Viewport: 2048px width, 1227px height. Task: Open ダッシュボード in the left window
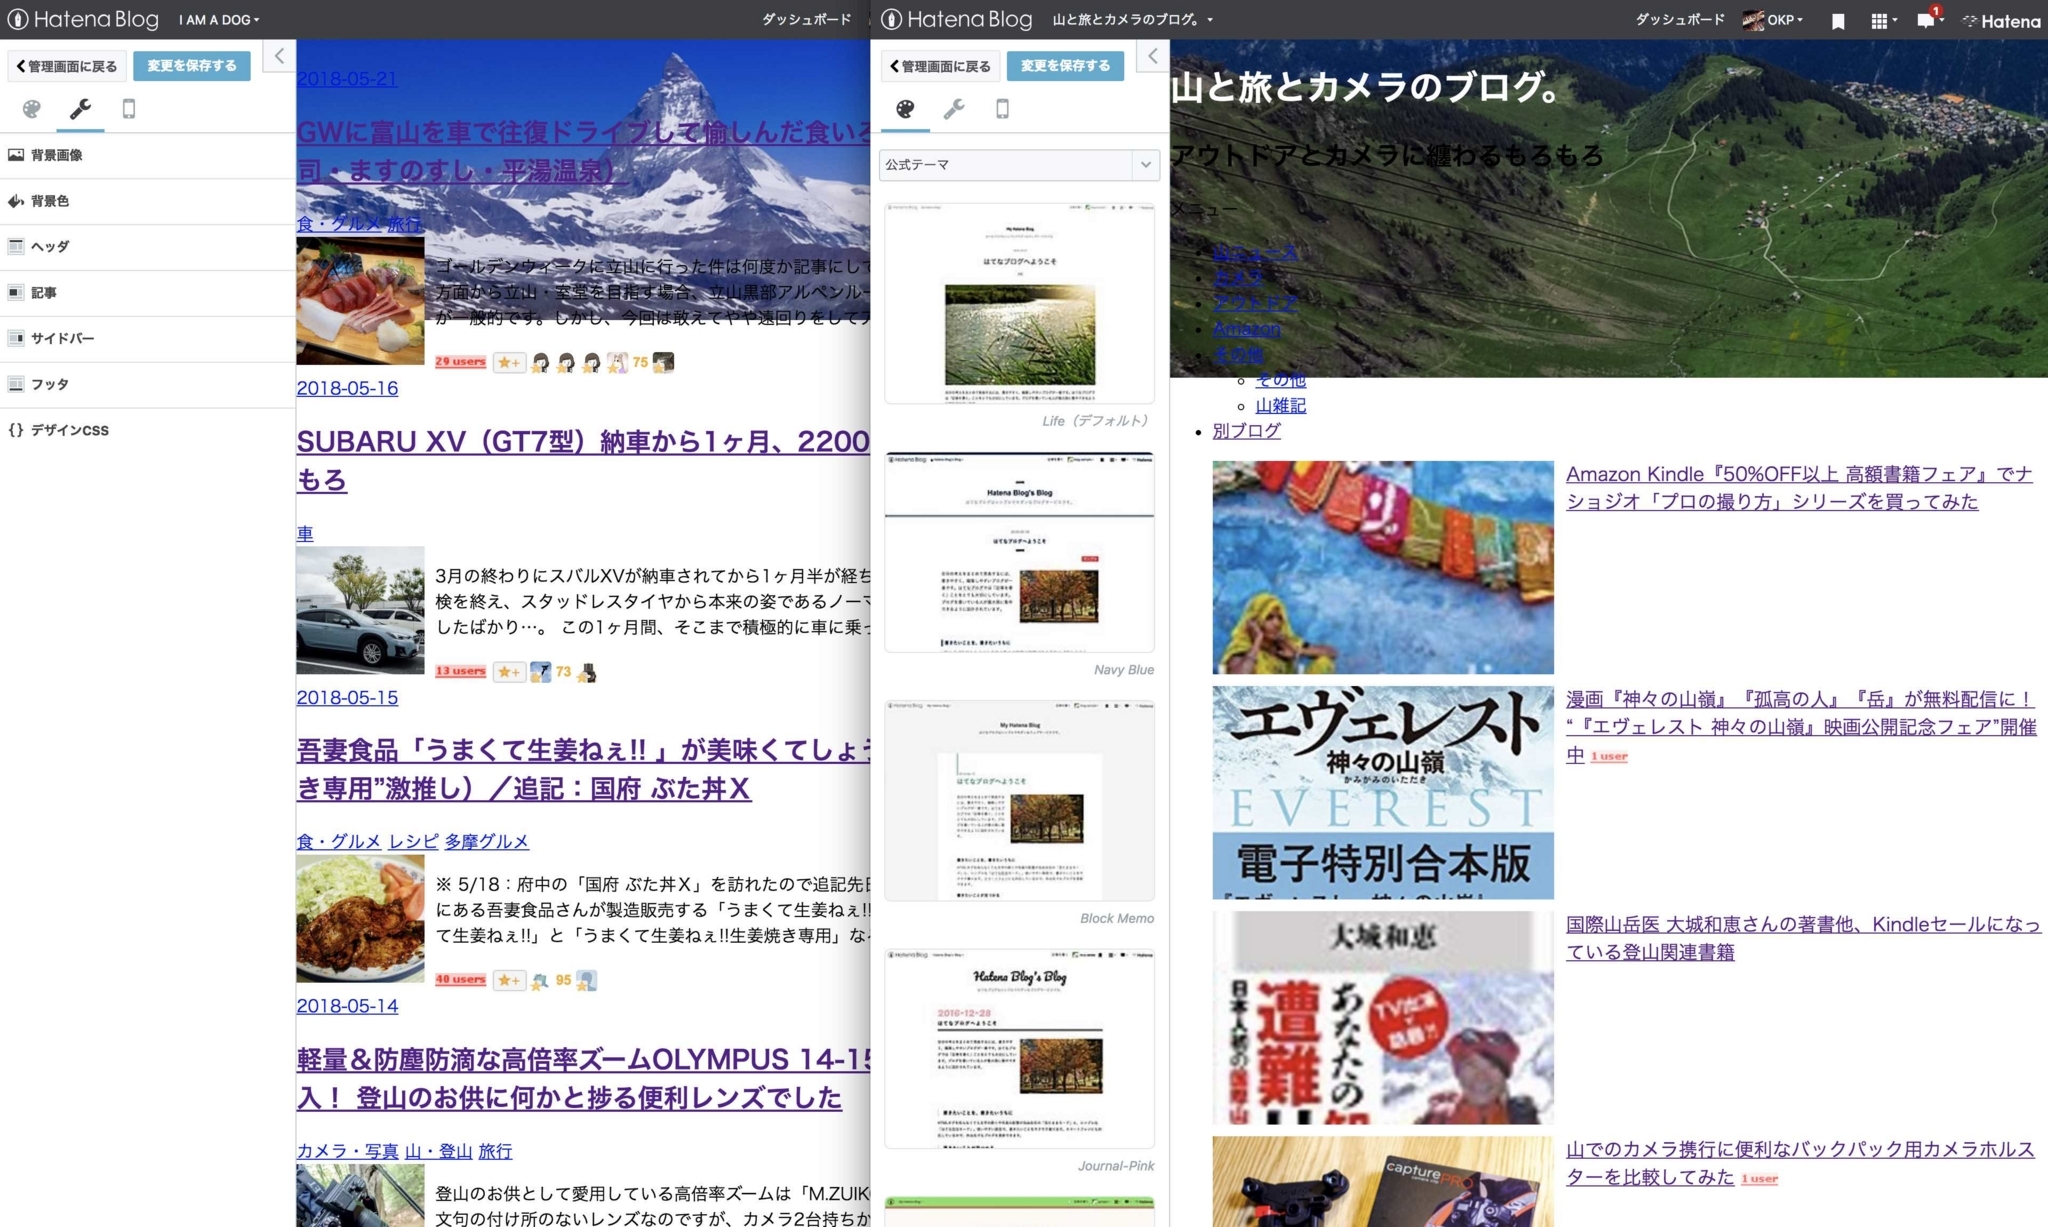[x=807, y=20]
